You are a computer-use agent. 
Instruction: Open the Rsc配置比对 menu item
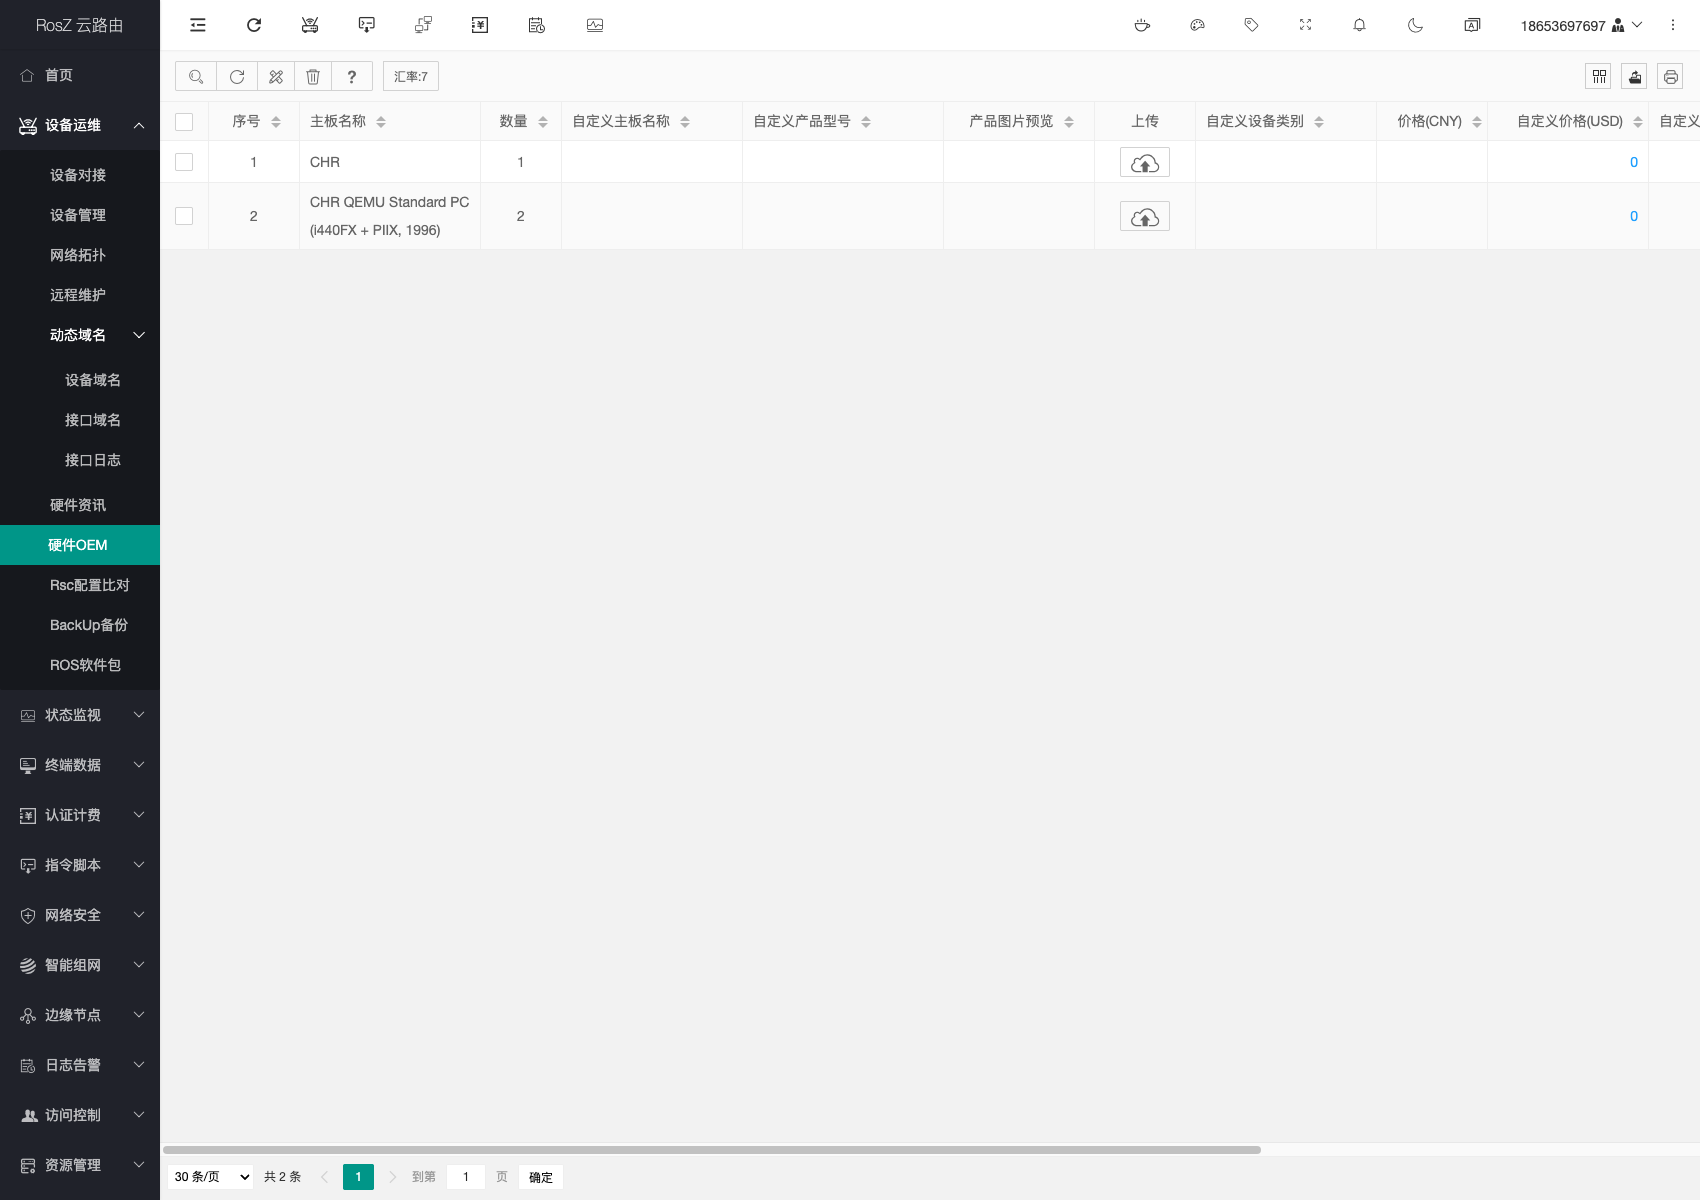[x=89, y=585]
